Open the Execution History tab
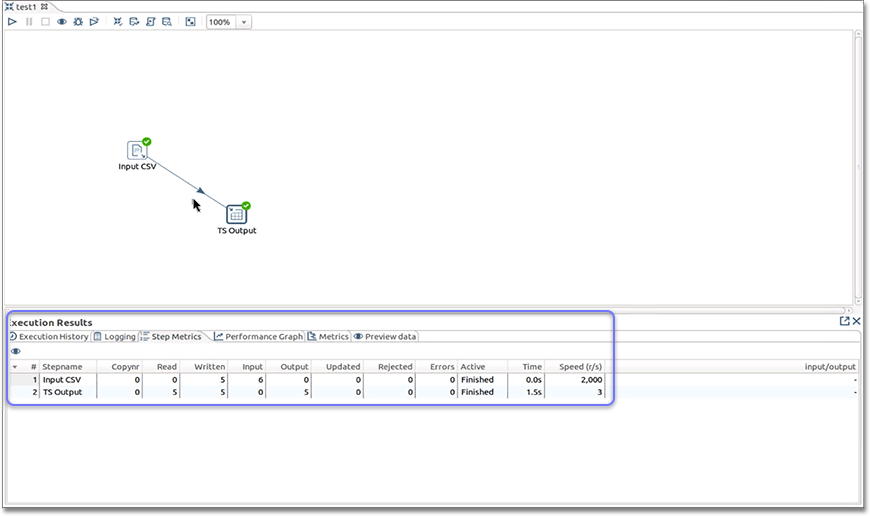The width and height of the screenshot is (870, 516). pyautogui.click(x=49, y=337)
